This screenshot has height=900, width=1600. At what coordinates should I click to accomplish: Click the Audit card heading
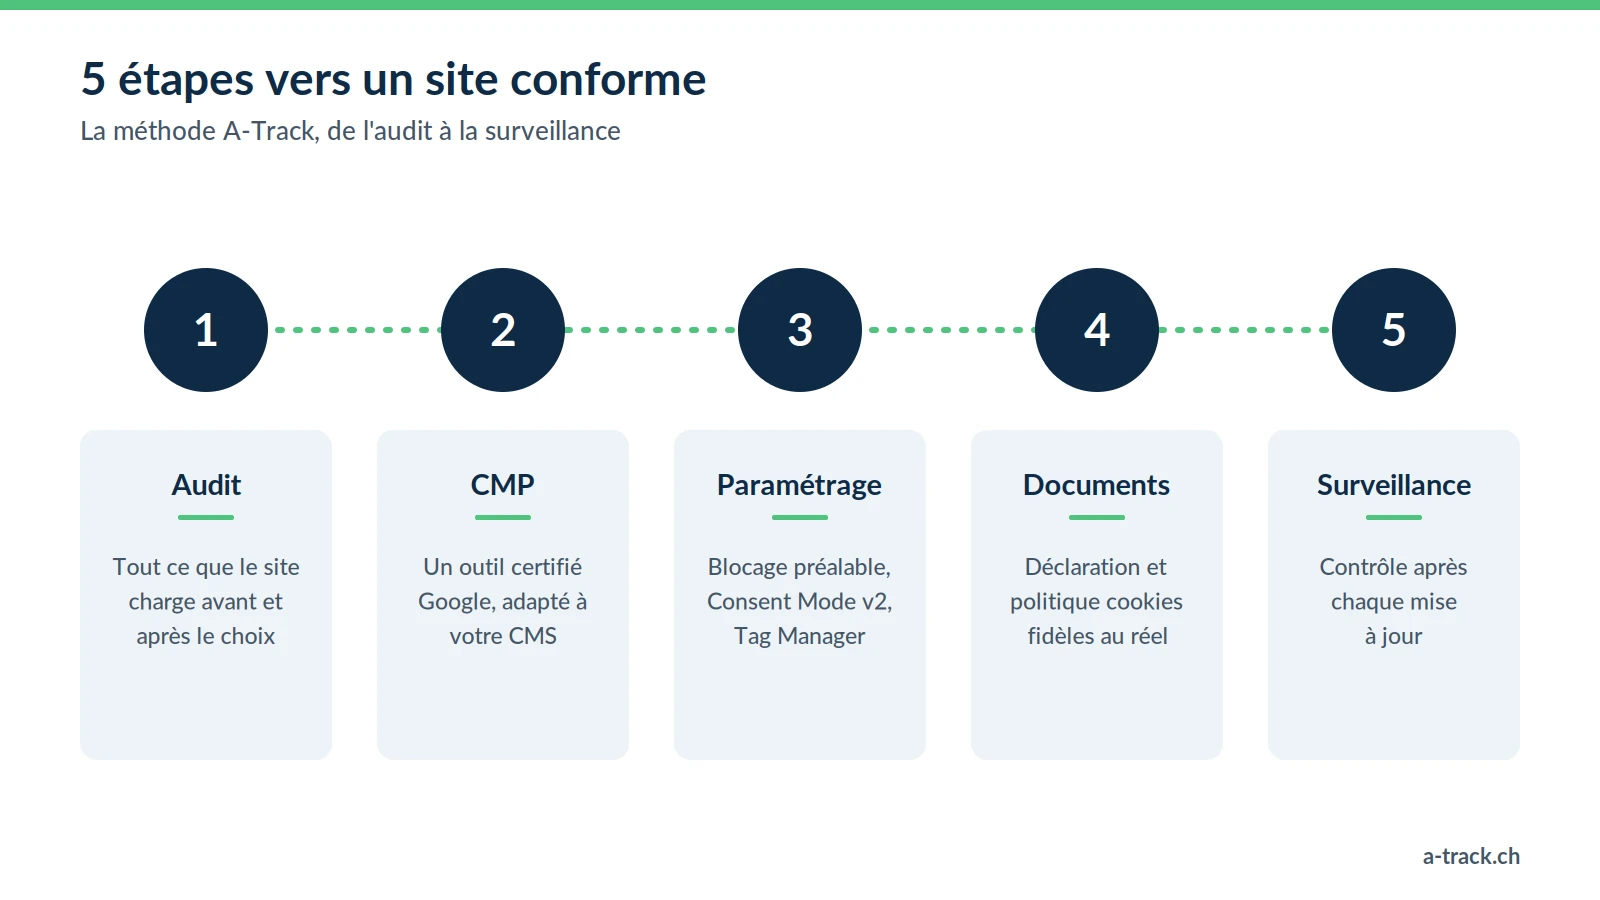click(x=206, y=485)
